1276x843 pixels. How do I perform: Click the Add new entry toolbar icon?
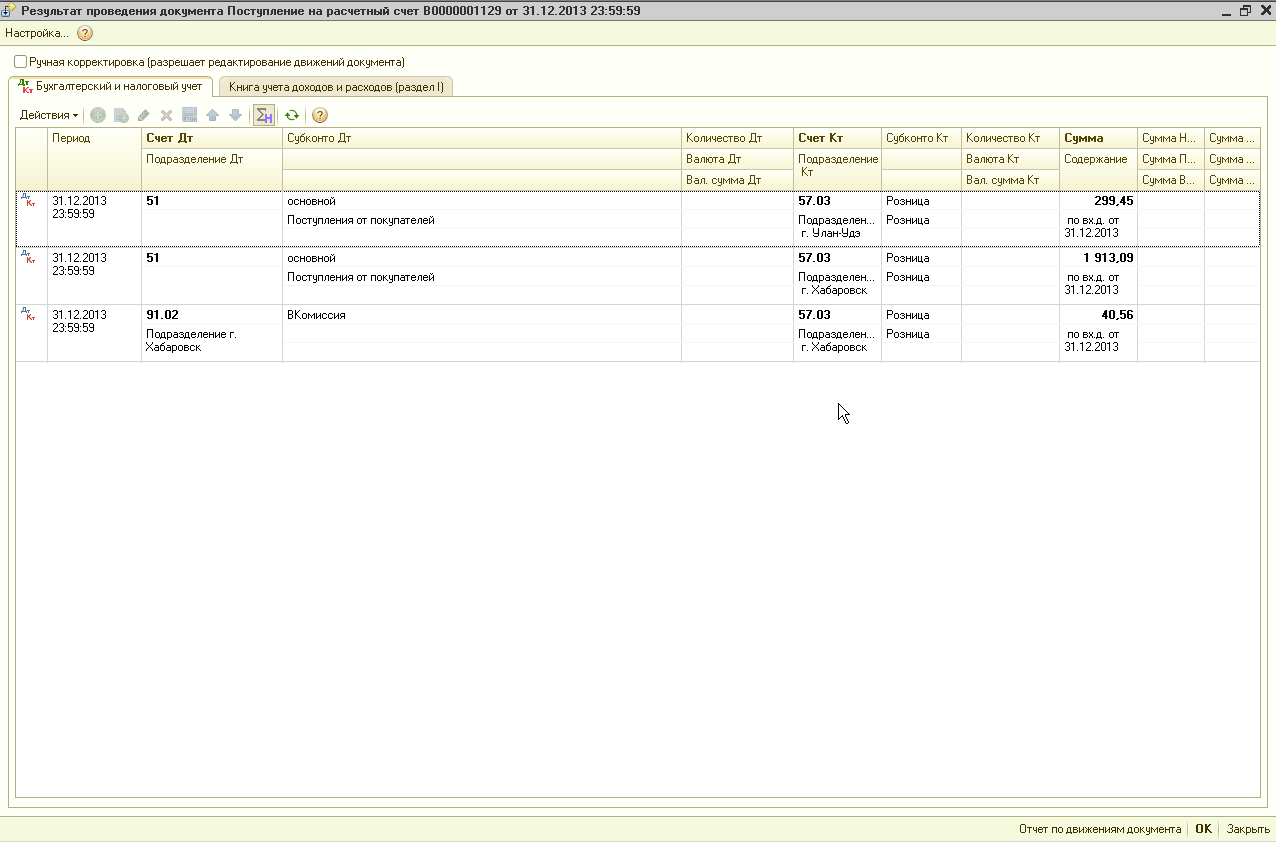point(98,115)
